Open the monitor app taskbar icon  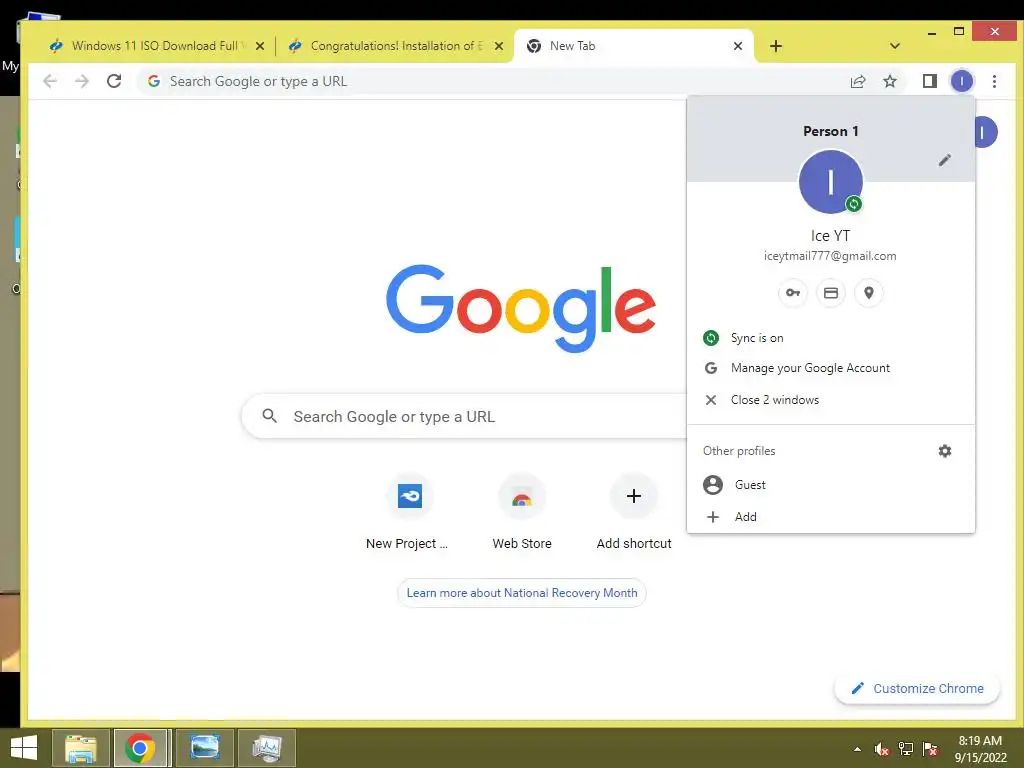tap(266, 748)
